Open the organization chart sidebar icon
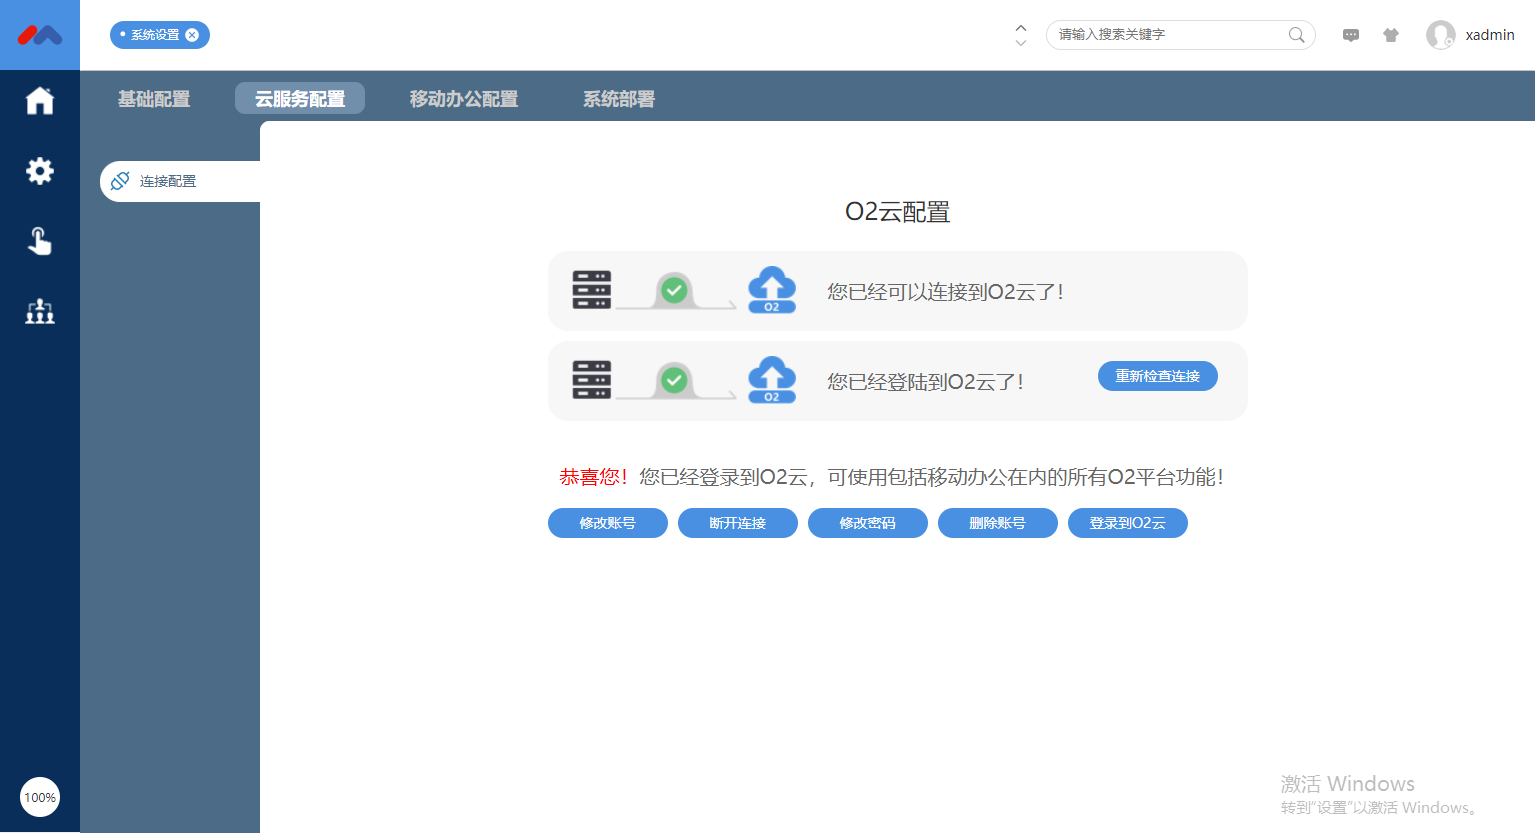Screen dimensions: 1535x833 click(x=40, y=311)
